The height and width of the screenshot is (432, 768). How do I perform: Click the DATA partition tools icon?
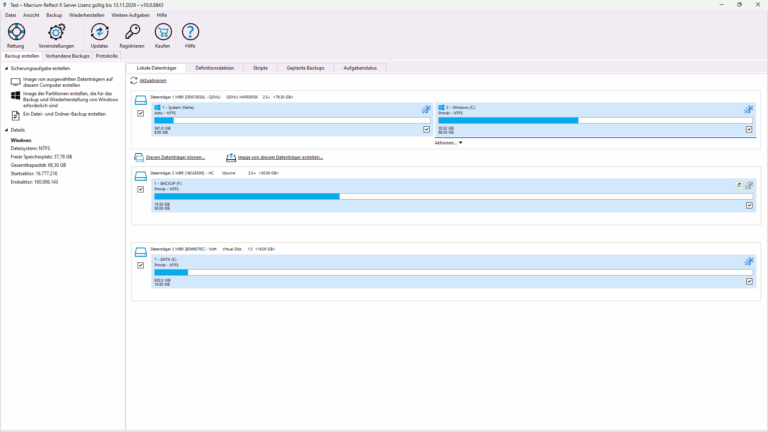(x=748, y=261)
